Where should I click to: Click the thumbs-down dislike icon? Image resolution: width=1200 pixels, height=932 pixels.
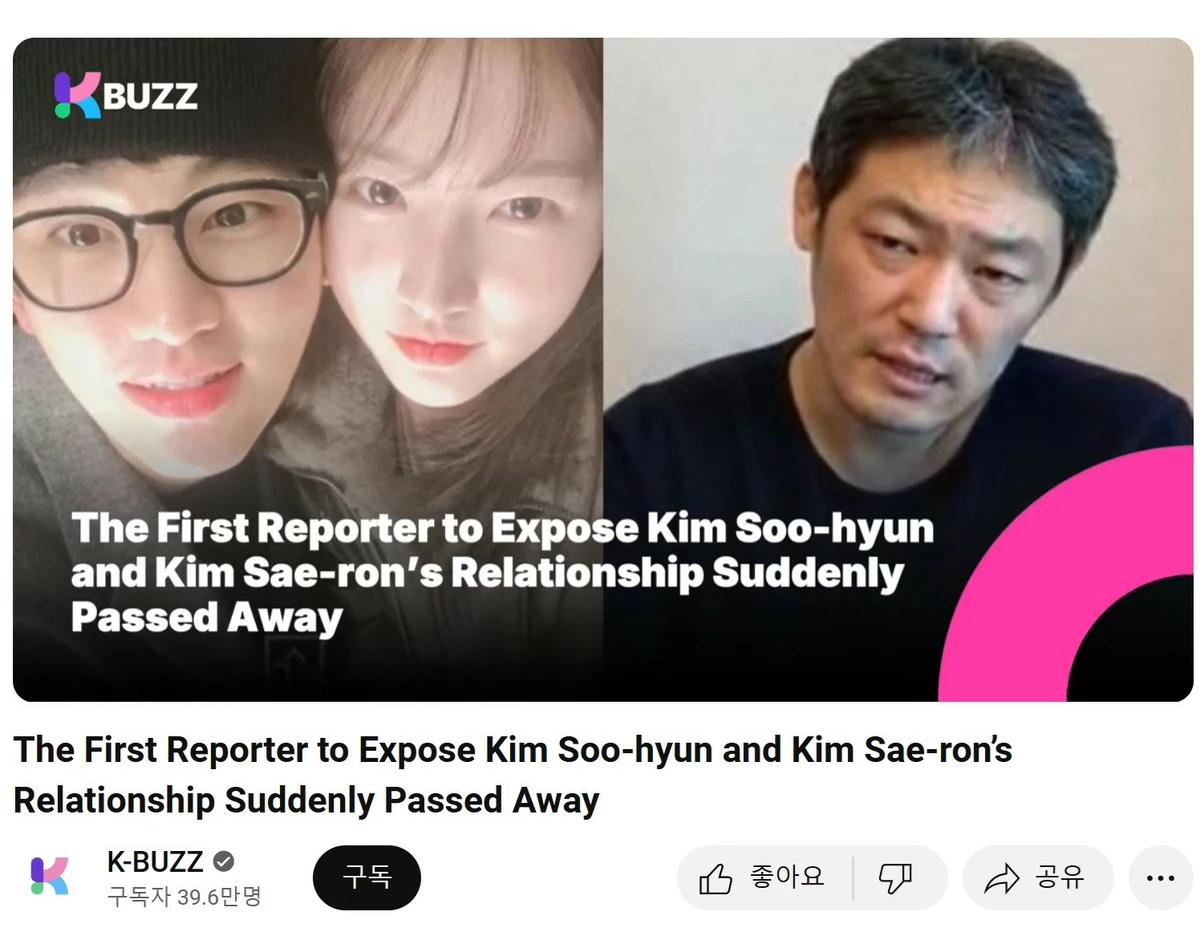(895, 879)
